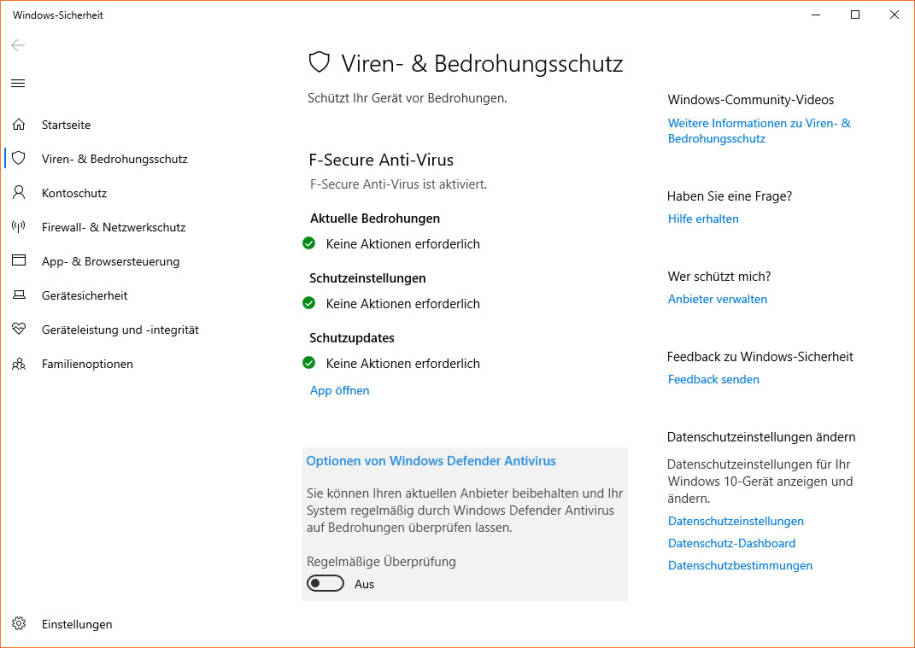The height and width of the screenshot is (648, 915).
Task: Expand the navigation pane with the hamburger button
Action: pos(17,83)
